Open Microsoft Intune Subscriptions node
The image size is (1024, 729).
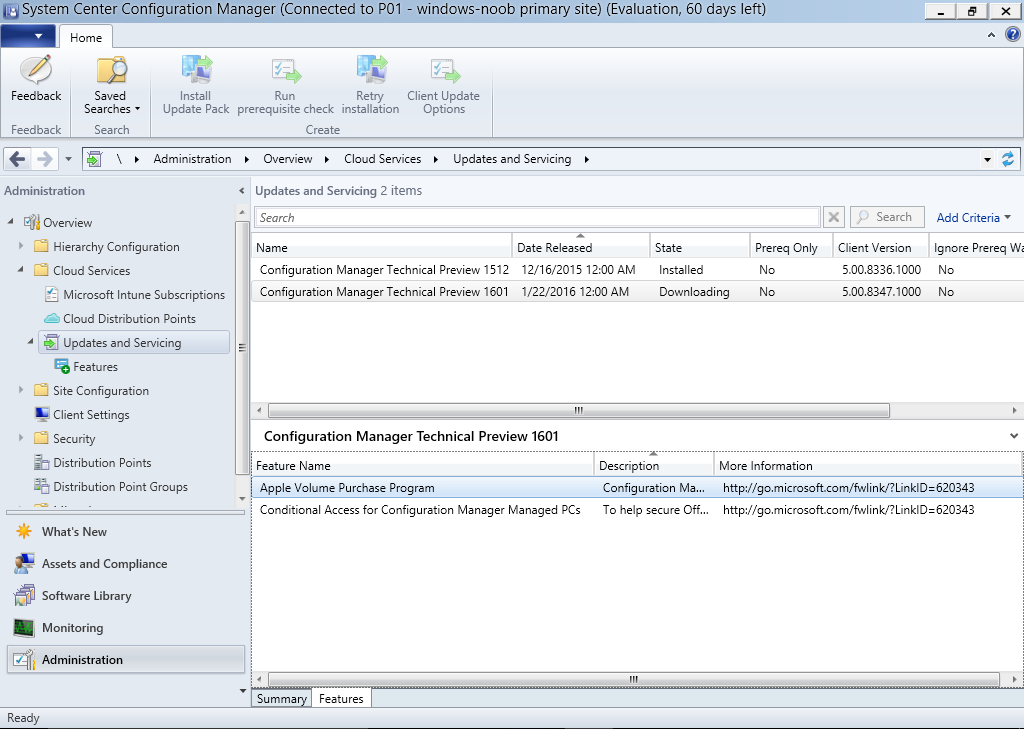point(144,295)
